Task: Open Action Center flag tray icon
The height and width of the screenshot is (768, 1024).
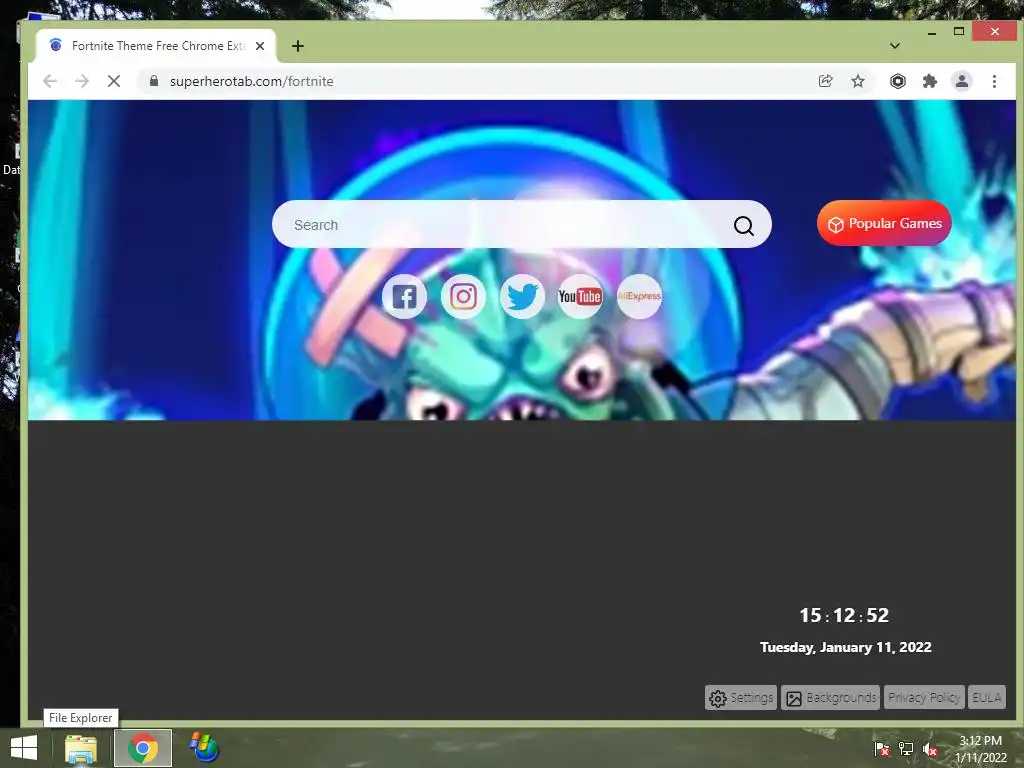Action: pyautogui.click(x=882, y=748)
